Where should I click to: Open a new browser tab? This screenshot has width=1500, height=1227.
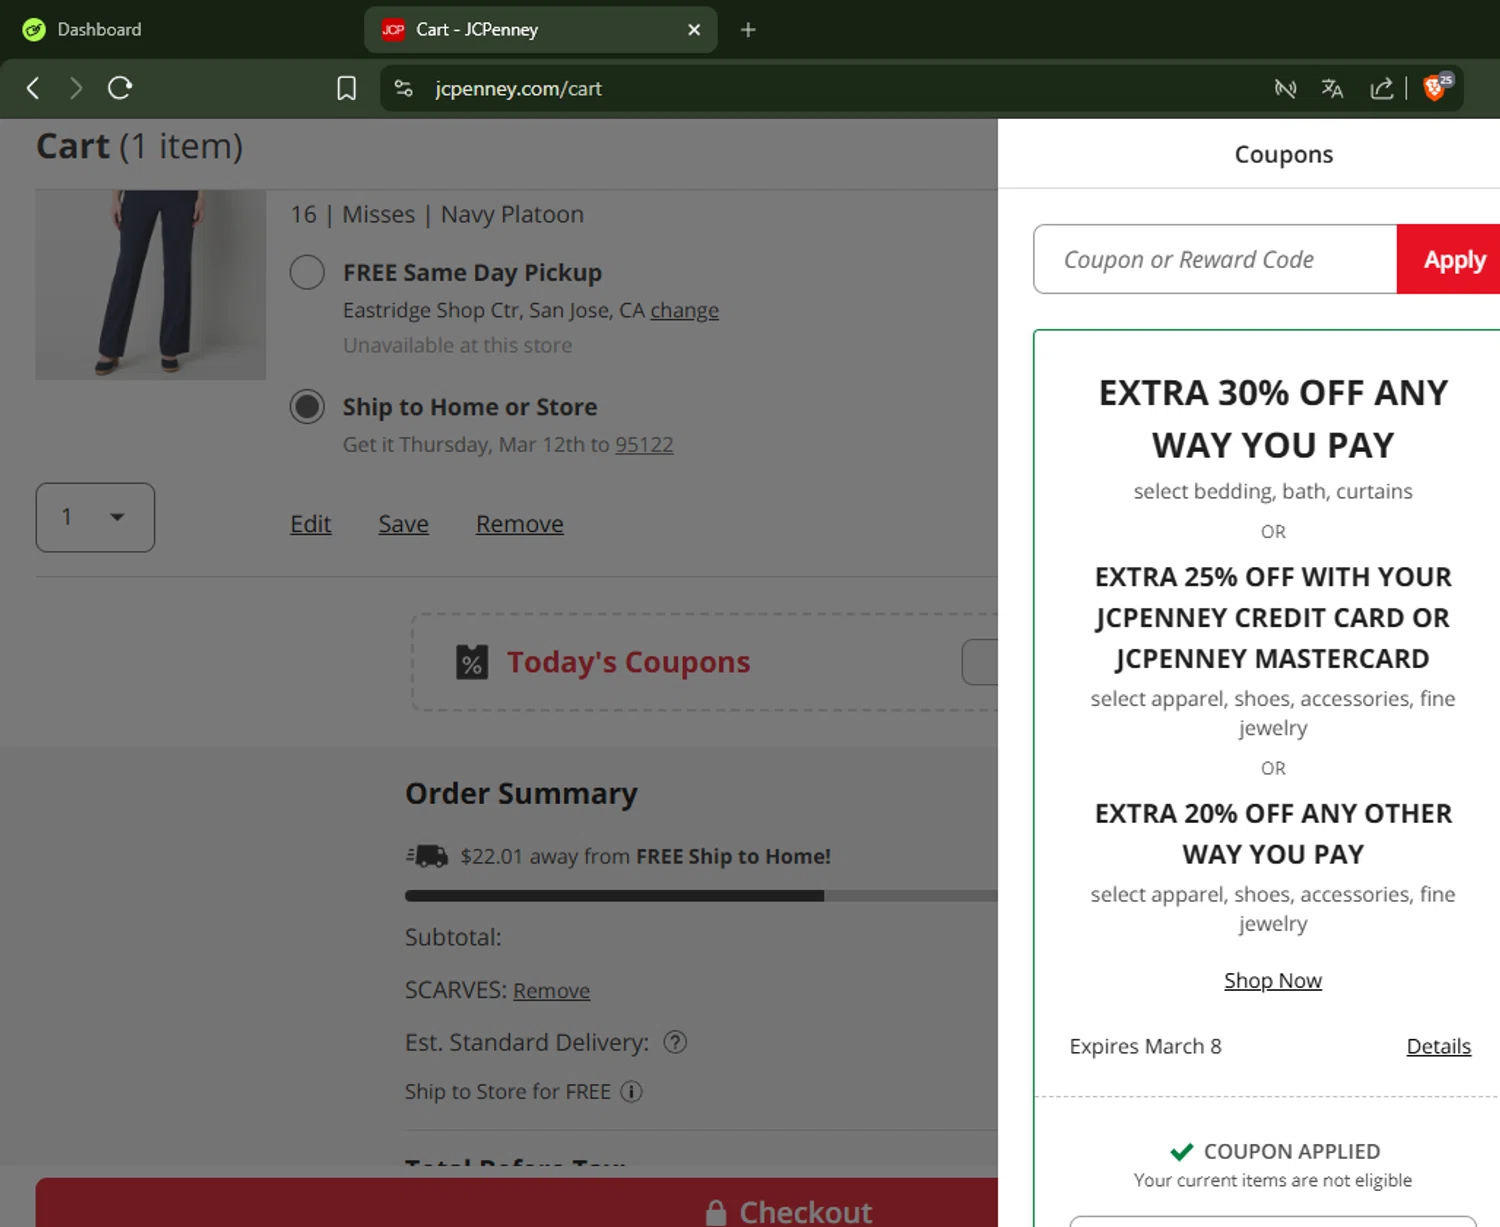point(748,30)
